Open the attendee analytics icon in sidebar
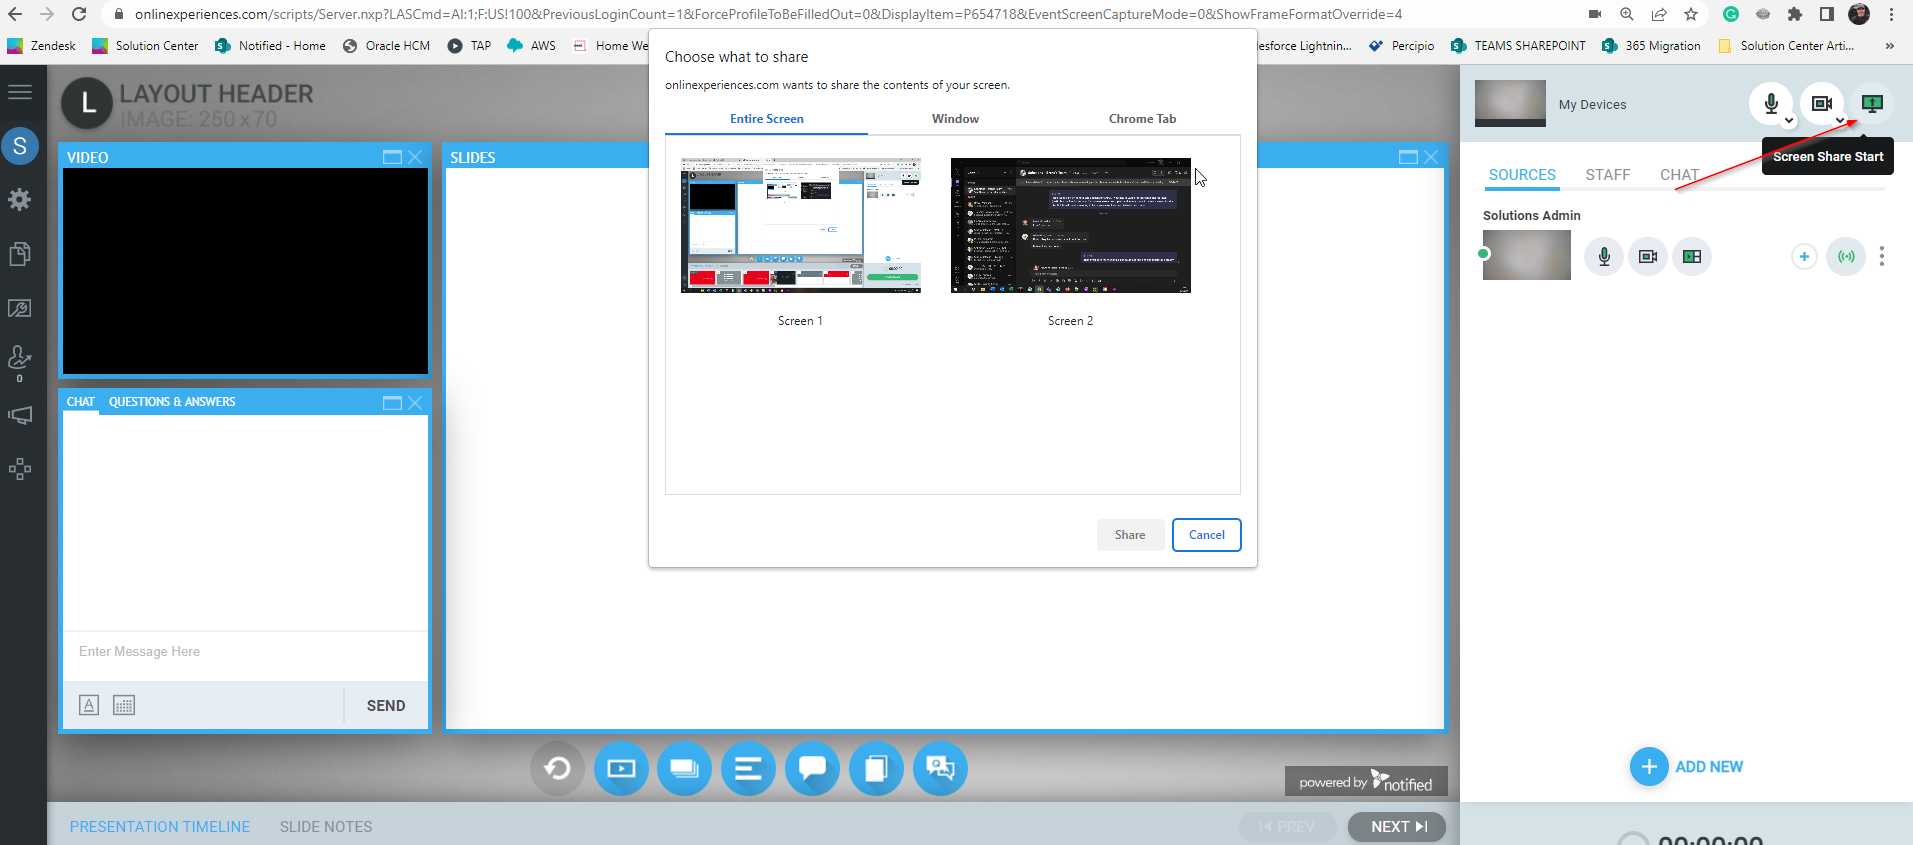This screenshot has width=1913, height=845. coord(20,358)
